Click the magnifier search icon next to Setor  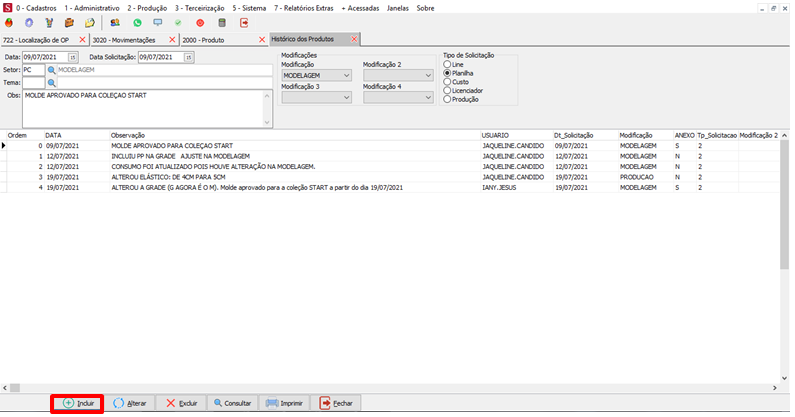pos(51,70)
